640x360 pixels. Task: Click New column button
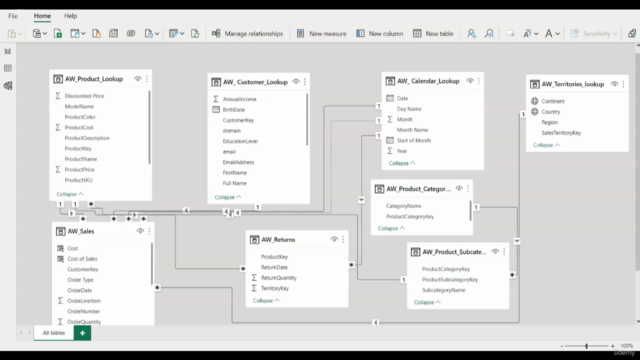pyautogui.click(x=379, y=33)
